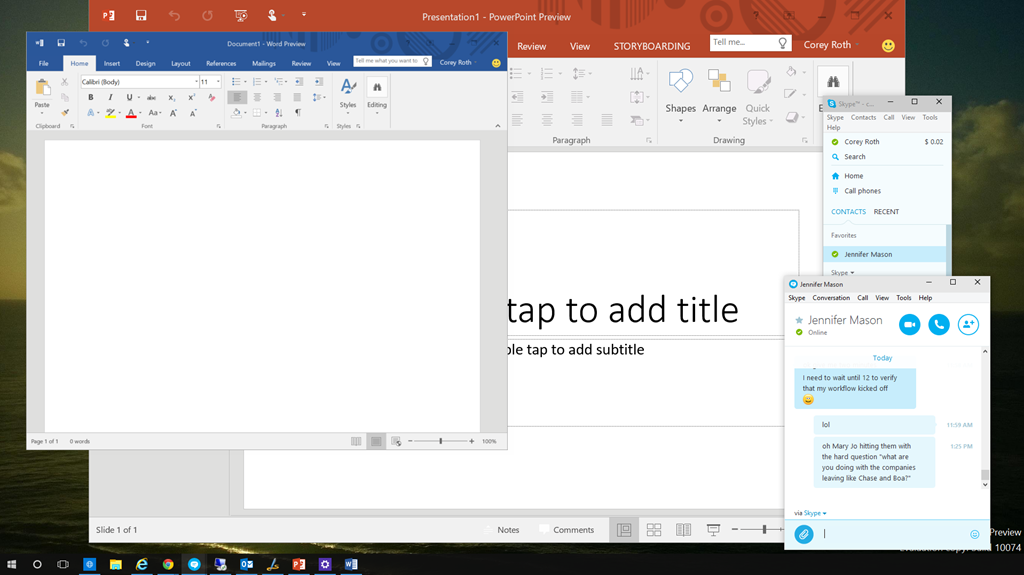Clear all formatting in Word
This screenshot has width=1024, height=575.
point(212,97)
